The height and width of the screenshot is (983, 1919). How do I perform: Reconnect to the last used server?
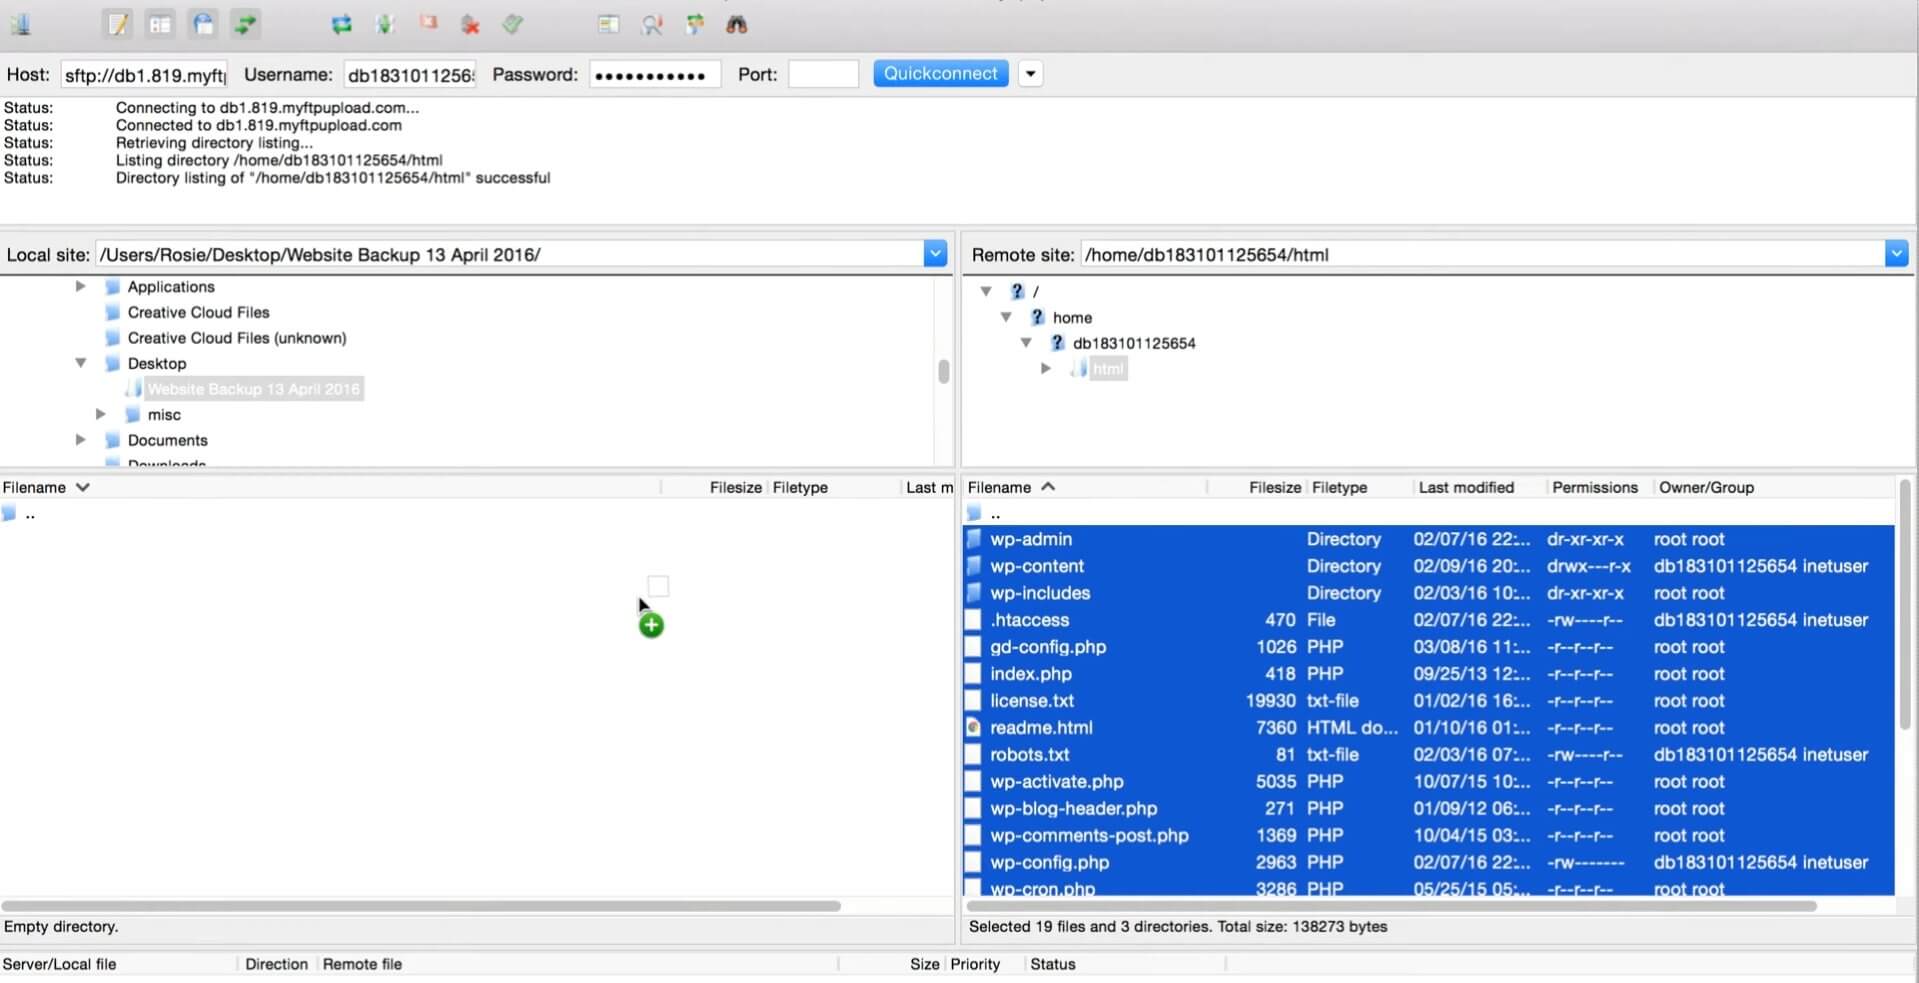[513, 24]
